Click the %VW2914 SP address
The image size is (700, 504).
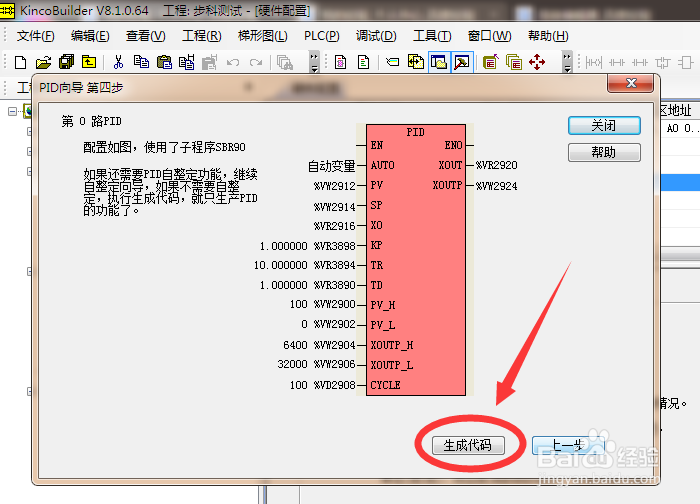pyautogui.click(x=335, y=207)
